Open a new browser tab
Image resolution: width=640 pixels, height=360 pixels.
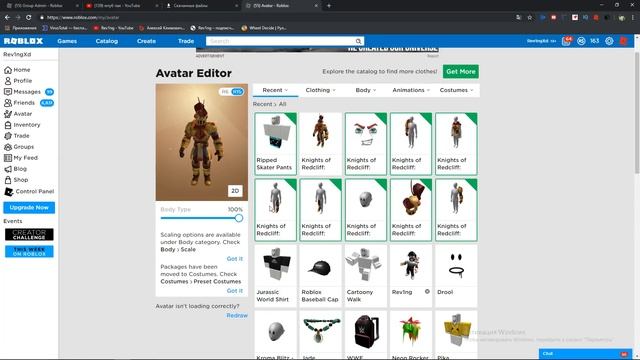click(x=329, y=6)
